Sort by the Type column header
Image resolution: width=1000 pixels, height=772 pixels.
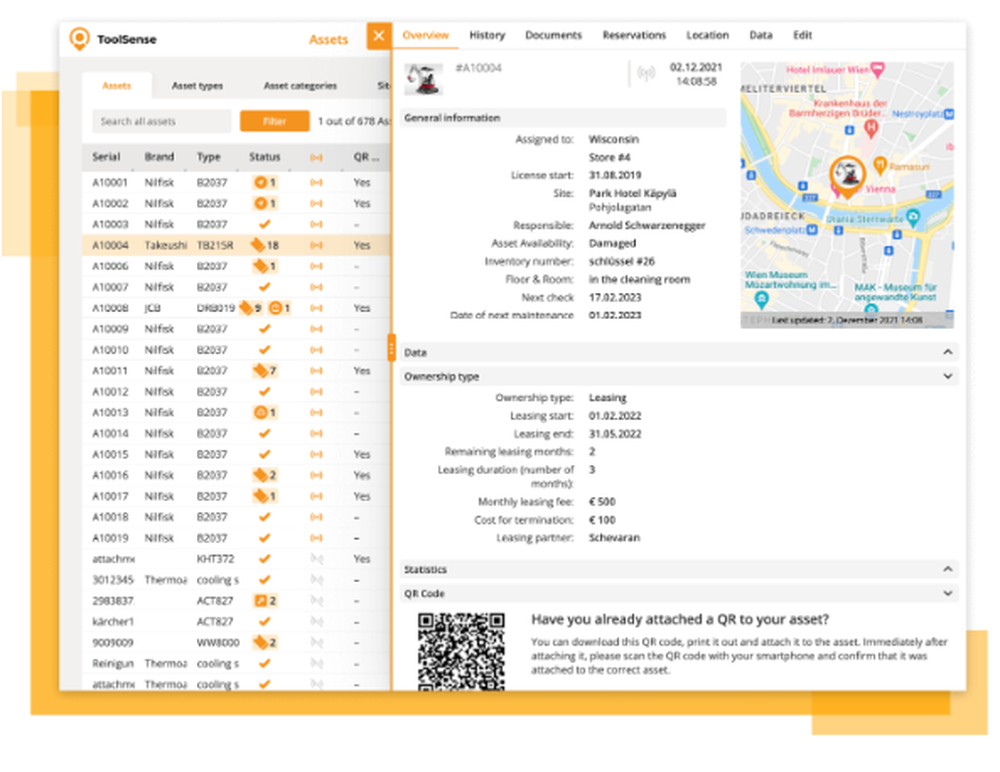(209, 157)
